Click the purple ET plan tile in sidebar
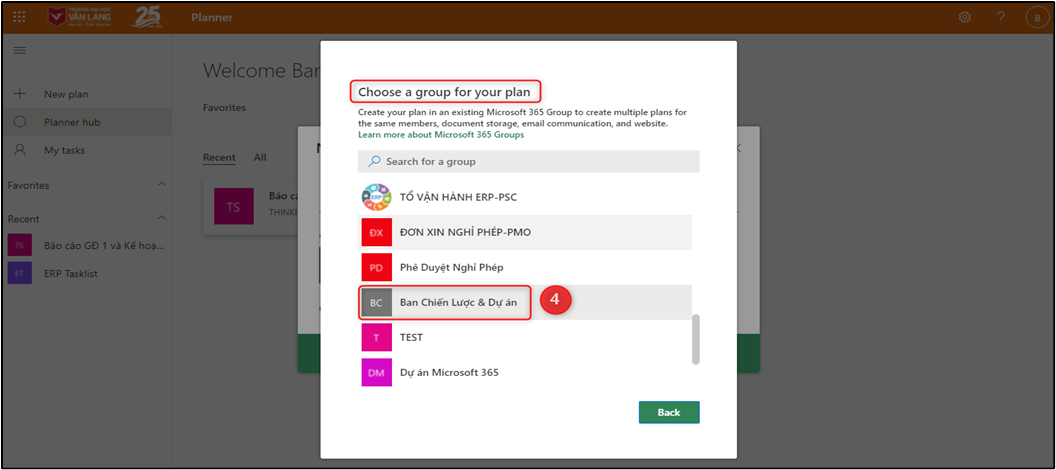This screenshot has width=1056, height=470. (x=20, y=273)
